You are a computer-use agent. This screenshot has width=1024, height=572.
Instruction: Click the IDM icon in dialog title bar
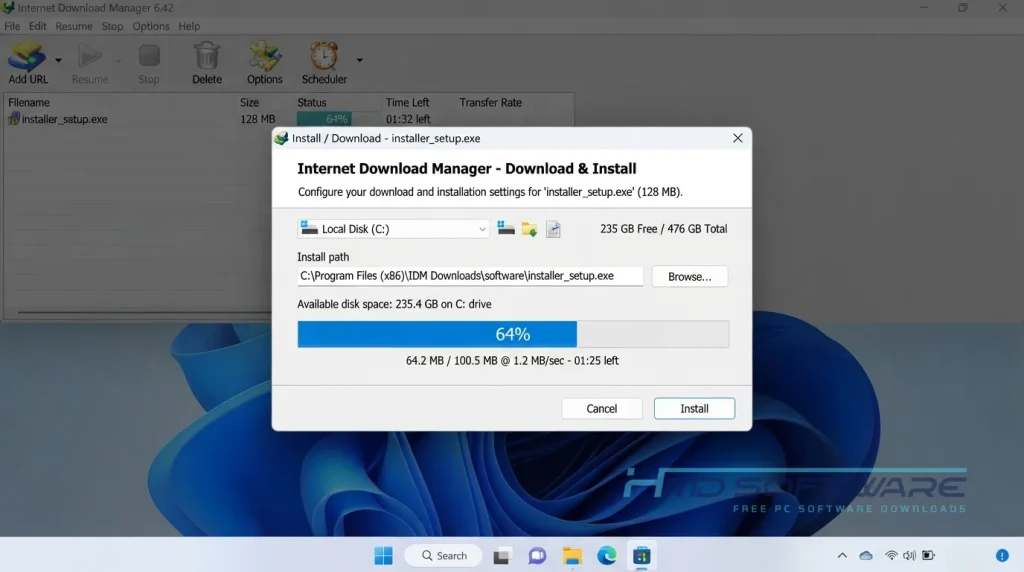[281, 138]
